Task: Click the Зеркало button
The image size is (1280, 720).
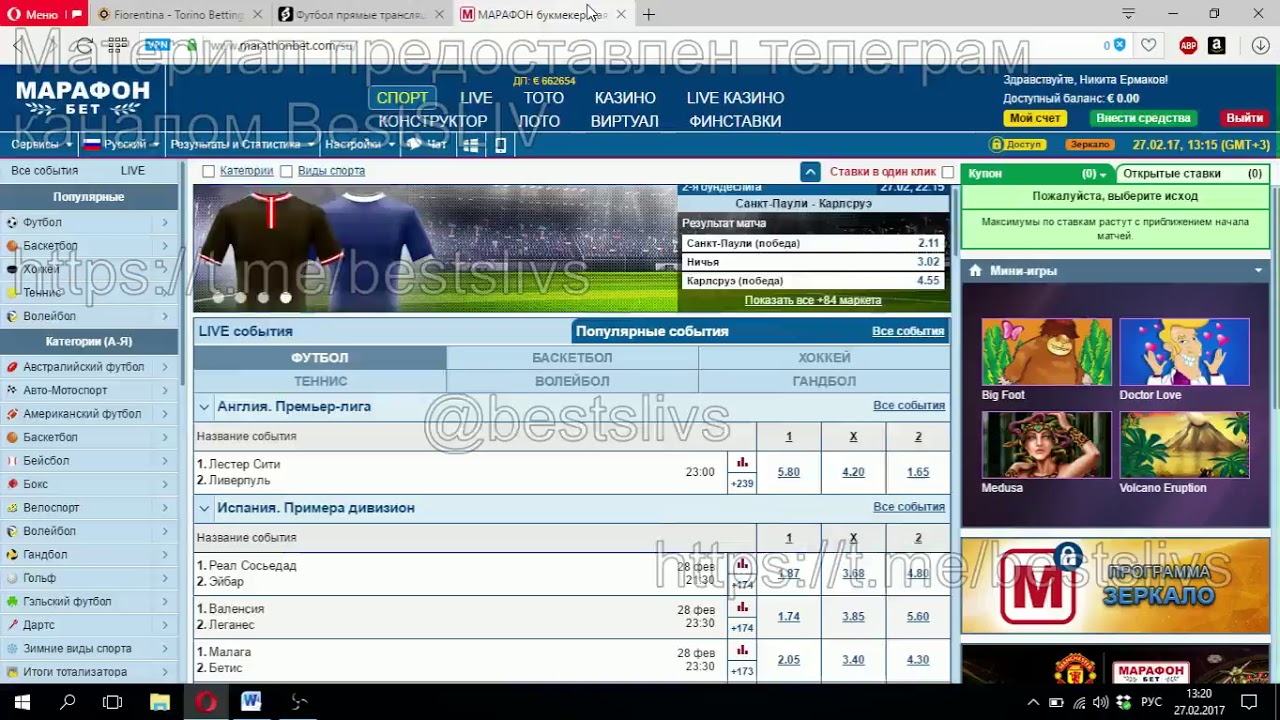Action: tap(1089, 144)
